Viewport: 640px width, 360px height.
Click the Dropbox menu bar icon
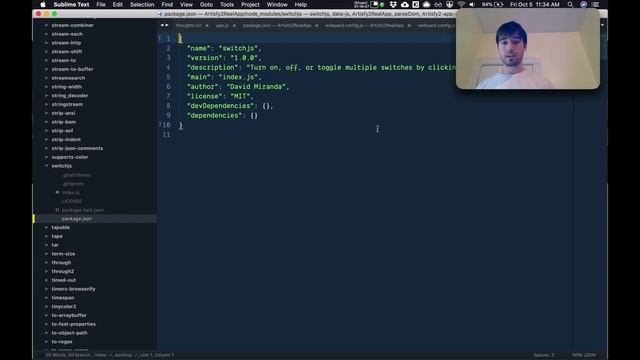pos(393,4)
